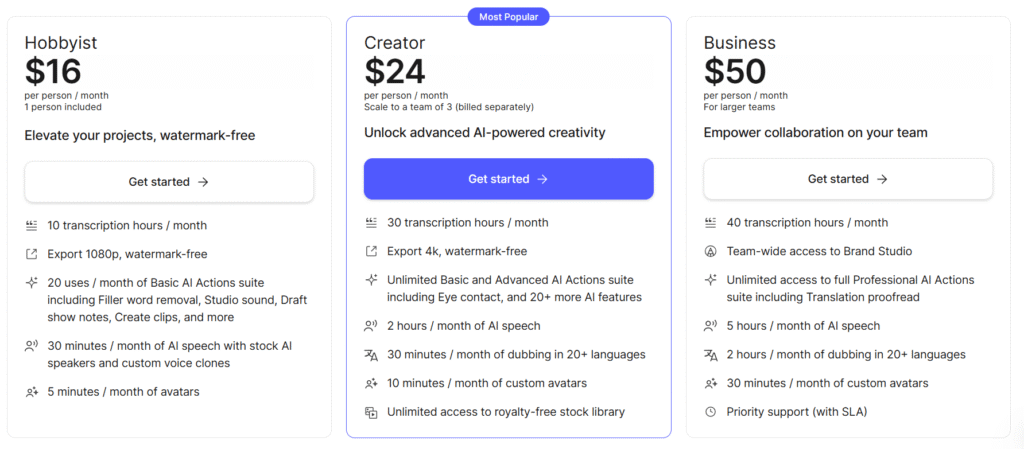The height and width of the screenshot is (449, 1024).
Task: Click the translate icon beside 2 hours of dubbing
Action: (711, 355)
